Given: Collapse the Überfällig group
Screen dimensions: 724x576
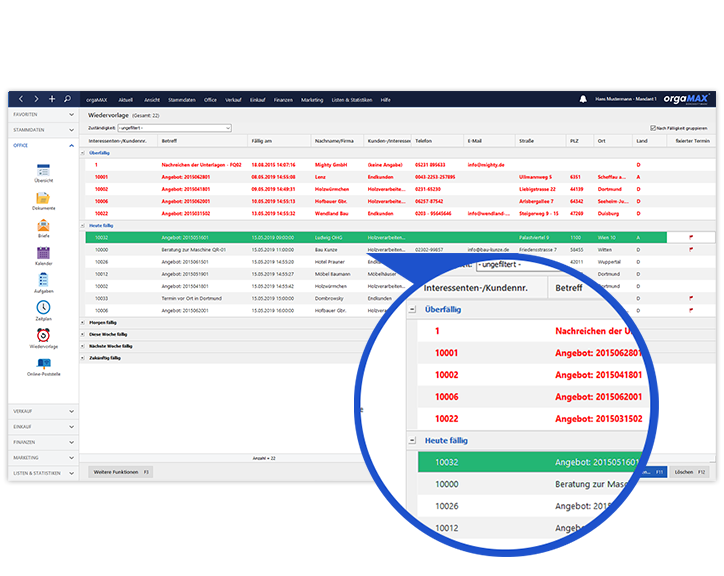Looking at the screenshot, I should pyautogui.click(x=83, y=153).
